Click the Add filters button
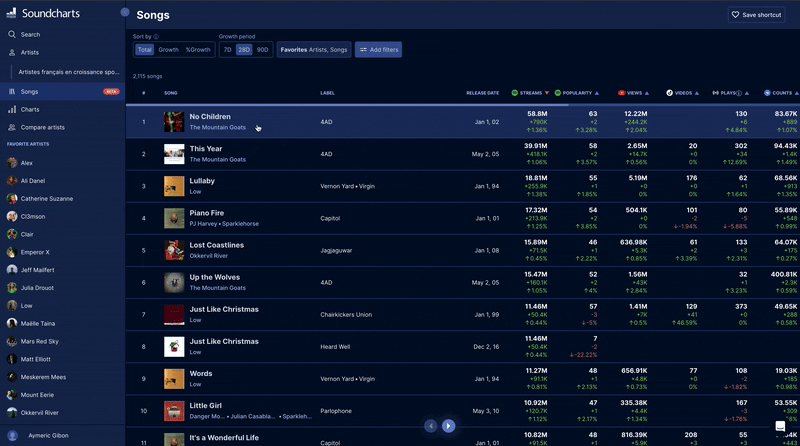This screenshot has width=800, height=446. (378, 49)
